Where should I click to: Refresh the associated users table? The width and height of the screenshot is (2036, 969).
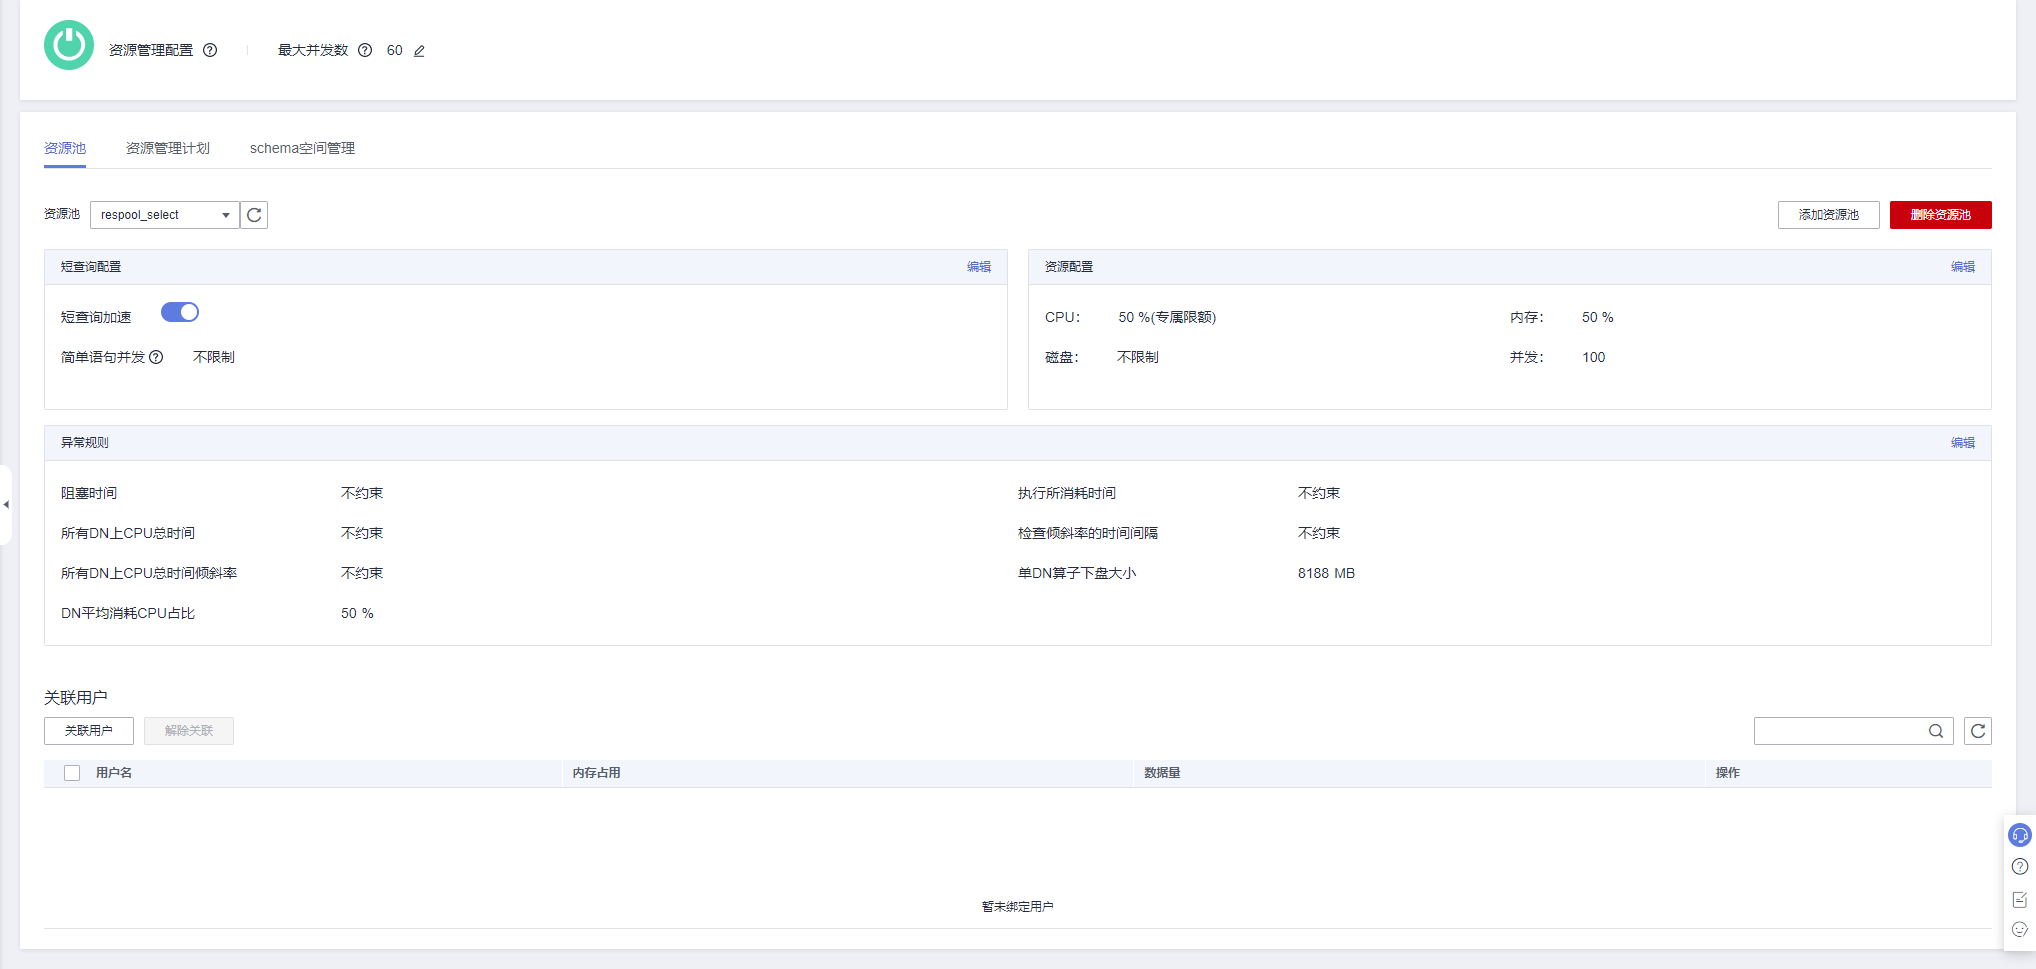coord(1978,731)
